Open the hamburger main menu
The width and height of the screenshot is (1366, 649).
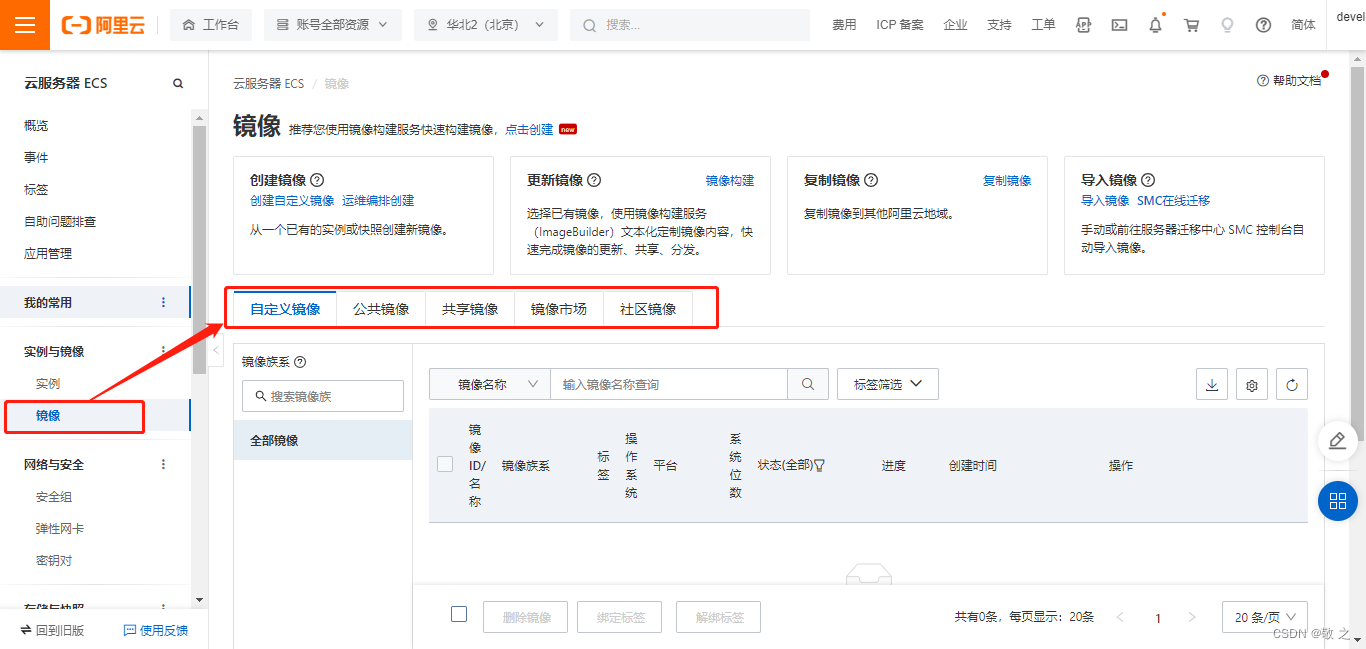(25, 25)
